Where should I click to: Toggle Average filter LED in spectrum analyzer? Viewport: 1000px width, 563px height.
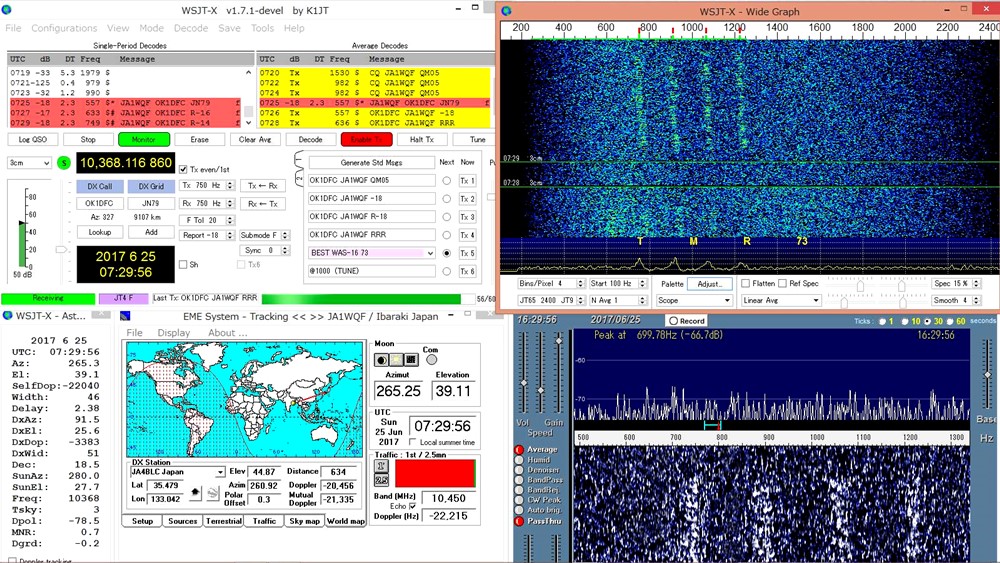pyautogui.click(x=519, y=450)
